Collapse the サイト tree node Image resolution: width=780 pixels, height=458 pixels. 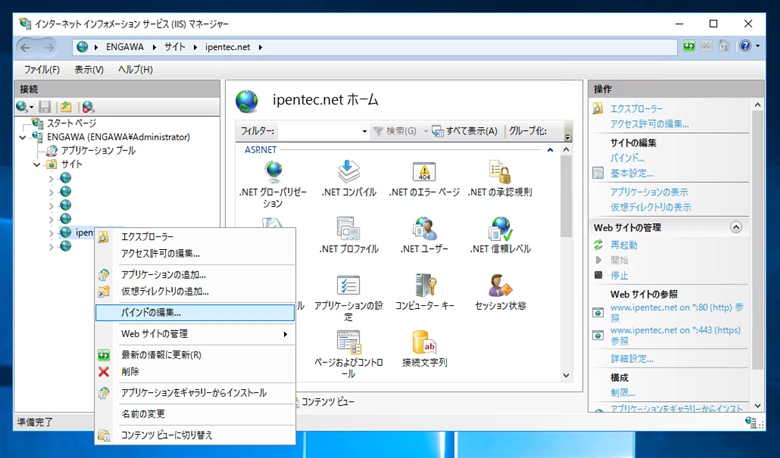(x=37, y=165)
